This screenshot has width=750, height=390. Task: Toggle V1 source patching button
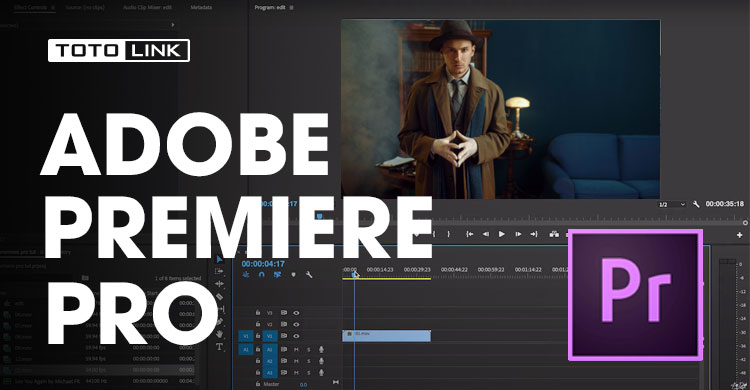[246, 336]
